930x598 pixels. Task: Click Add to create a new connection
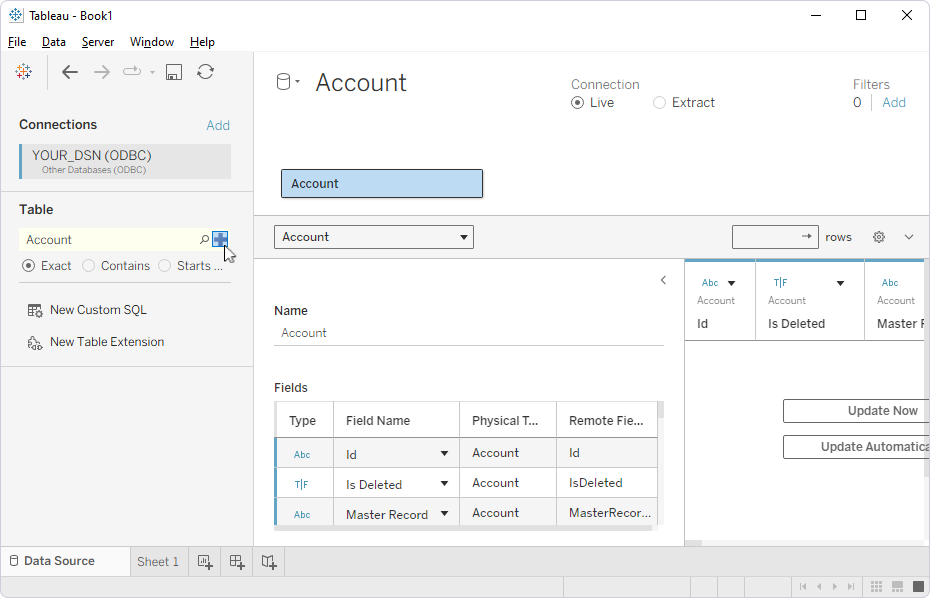click(218, 124)
